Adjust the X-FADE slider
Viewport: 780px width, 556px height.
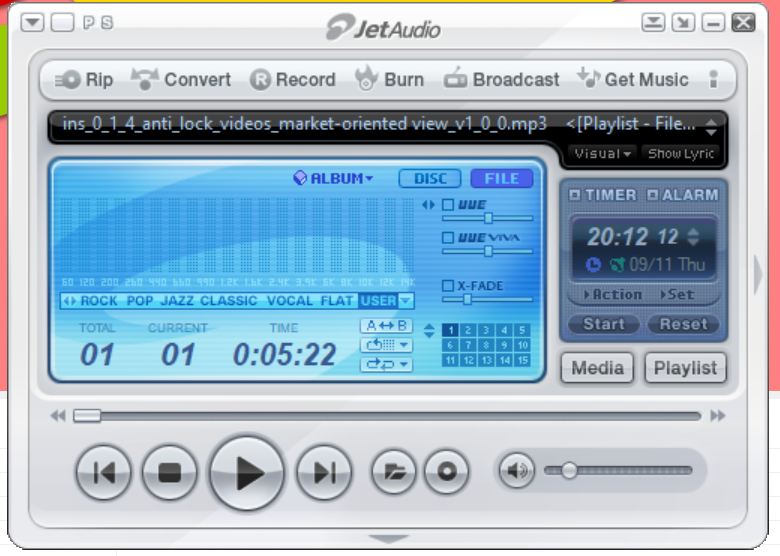click(x=488, y=299)
